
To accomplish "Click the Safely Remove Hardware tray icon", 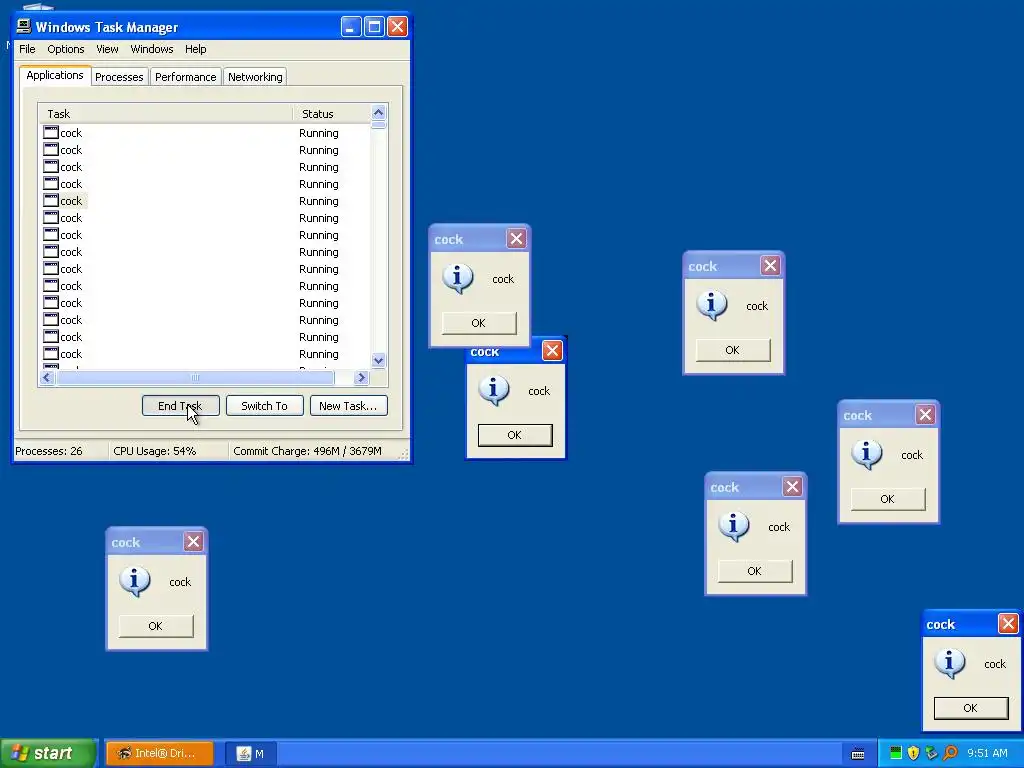I will (x=932, y=753).
